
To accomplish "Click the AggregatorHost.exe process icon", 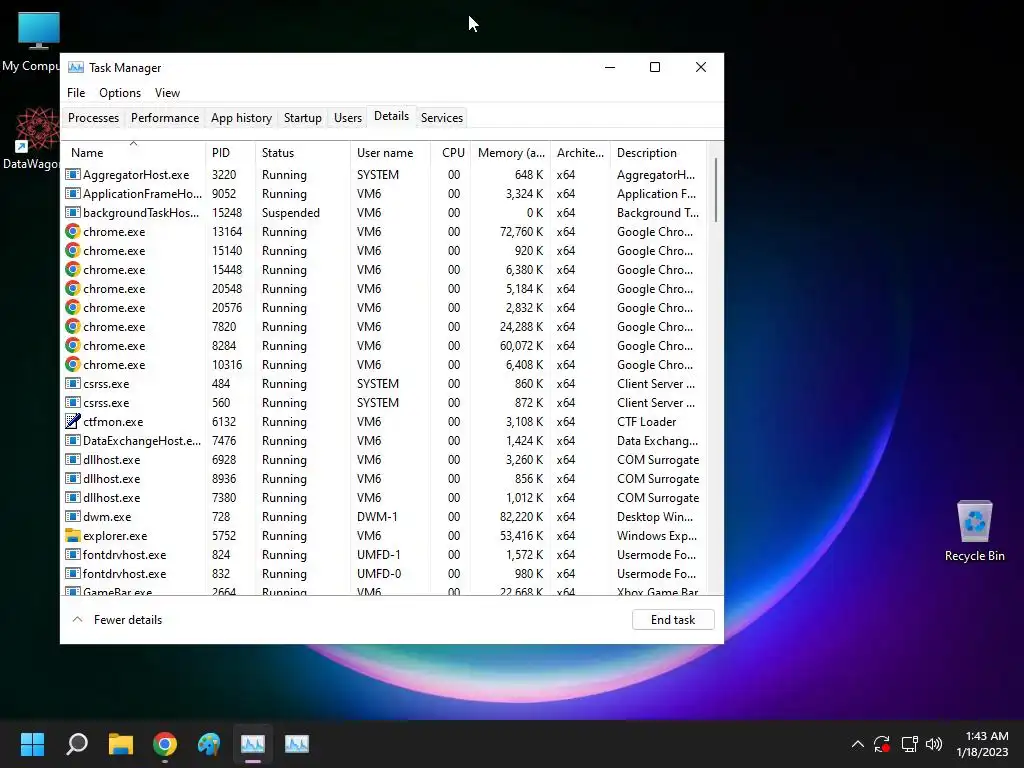I will coord(72,174).
